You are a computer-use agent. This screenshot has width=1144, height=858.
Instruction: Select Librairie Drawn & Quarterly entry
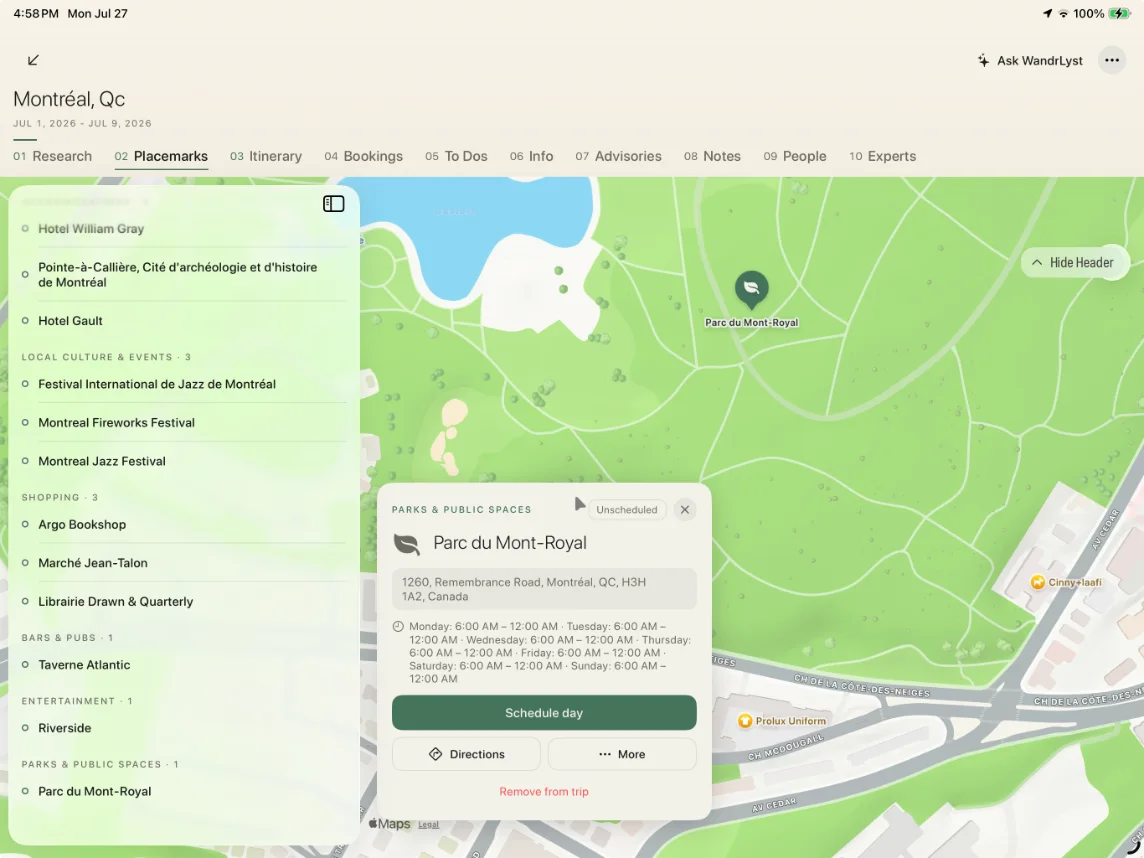184,601
